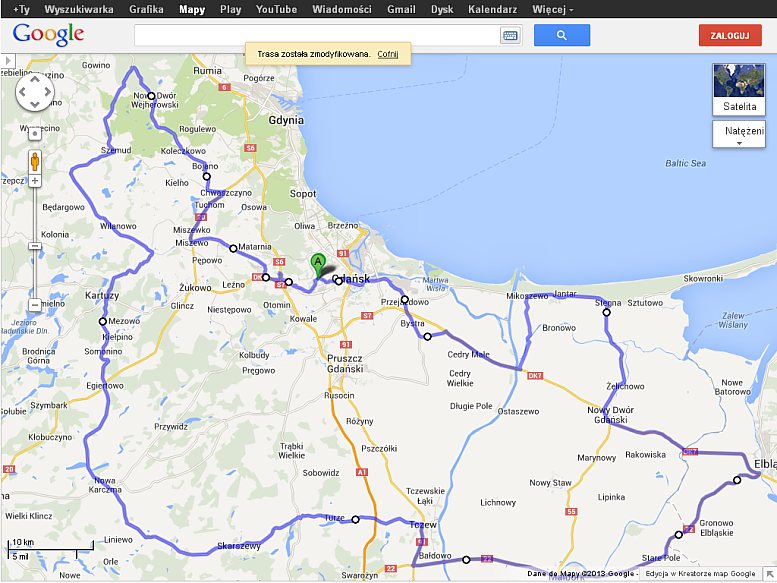
Task: Click the Żukowo town label
Action: pyautogui.click(x=195, y=287)
